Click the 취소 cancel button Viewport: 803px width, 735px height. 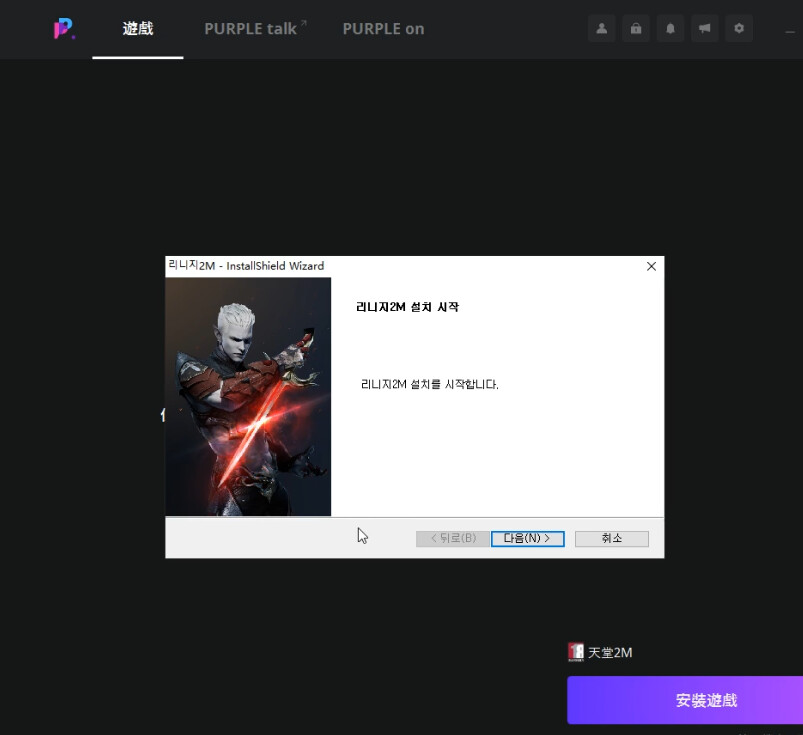click(x=611, y=538)
